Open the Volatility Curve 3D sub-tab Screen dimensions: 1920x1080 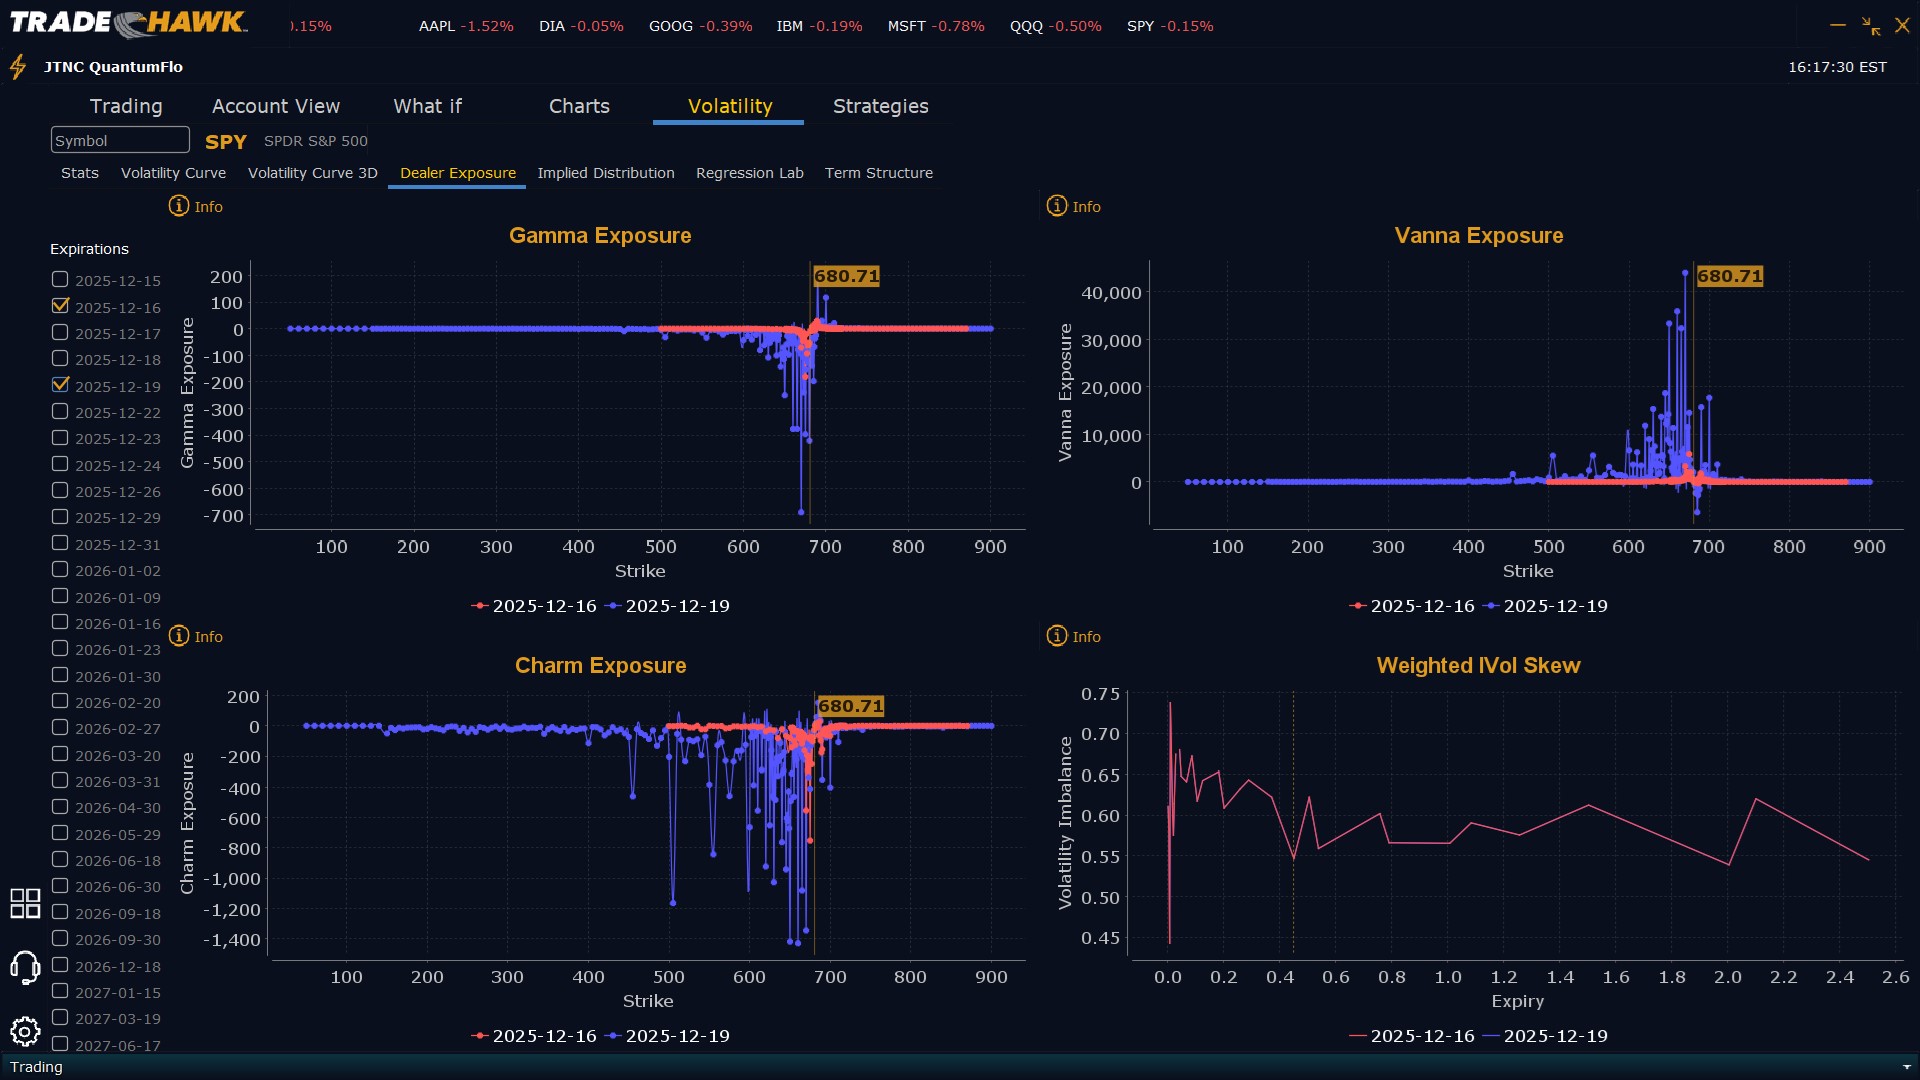[x=312, y=173]
